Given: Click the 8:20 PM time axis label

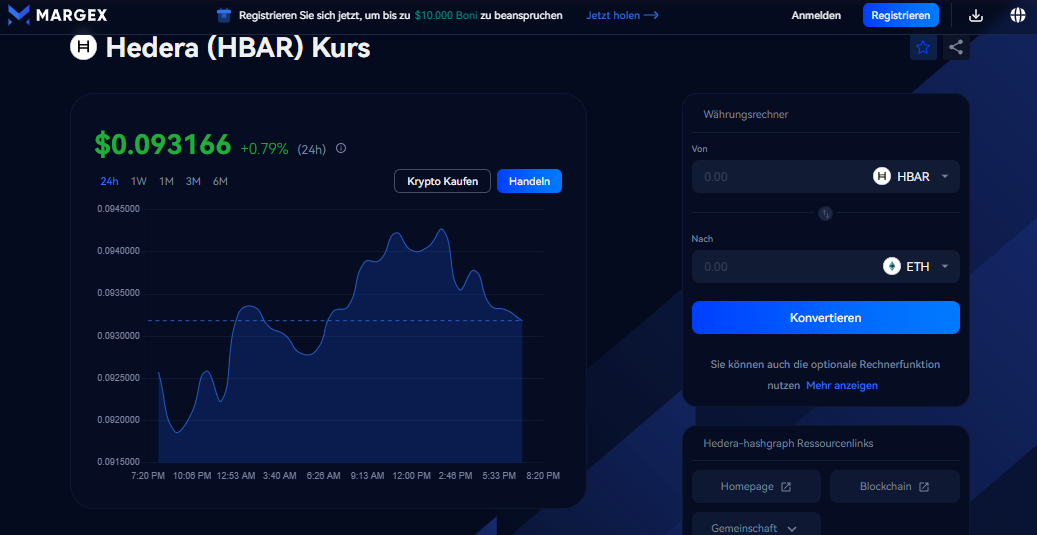Looking at the screenshot, I should 544,475.
